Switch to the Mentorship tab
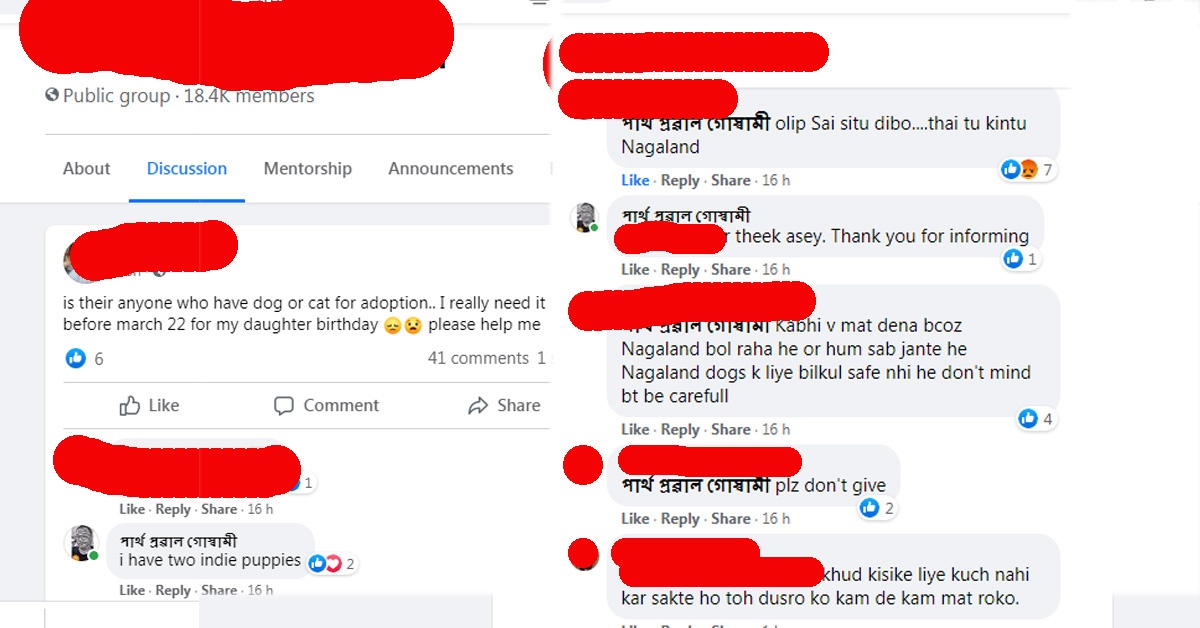 (x=307, y=168)
